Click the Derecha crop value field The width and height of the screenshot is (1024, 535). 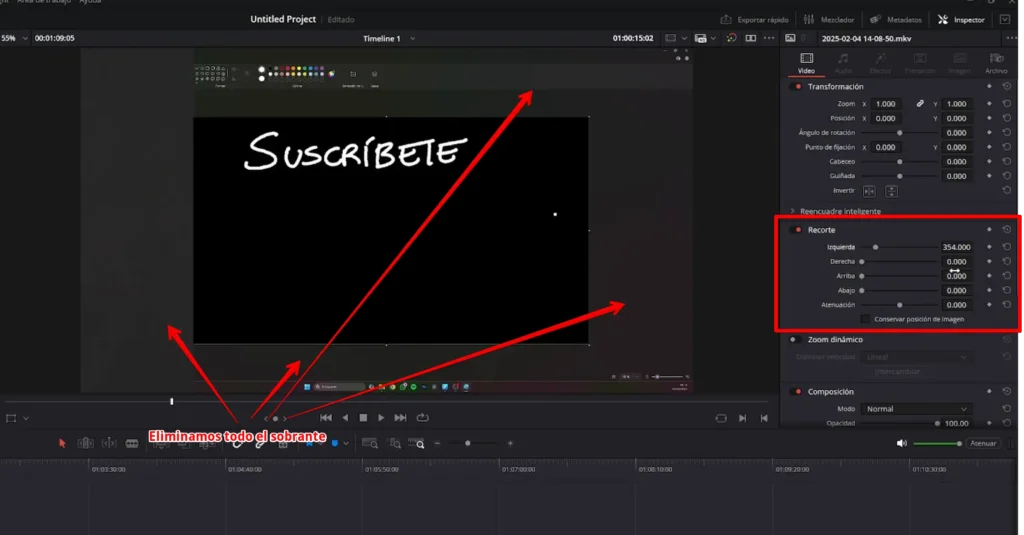(x=957, y=262)
